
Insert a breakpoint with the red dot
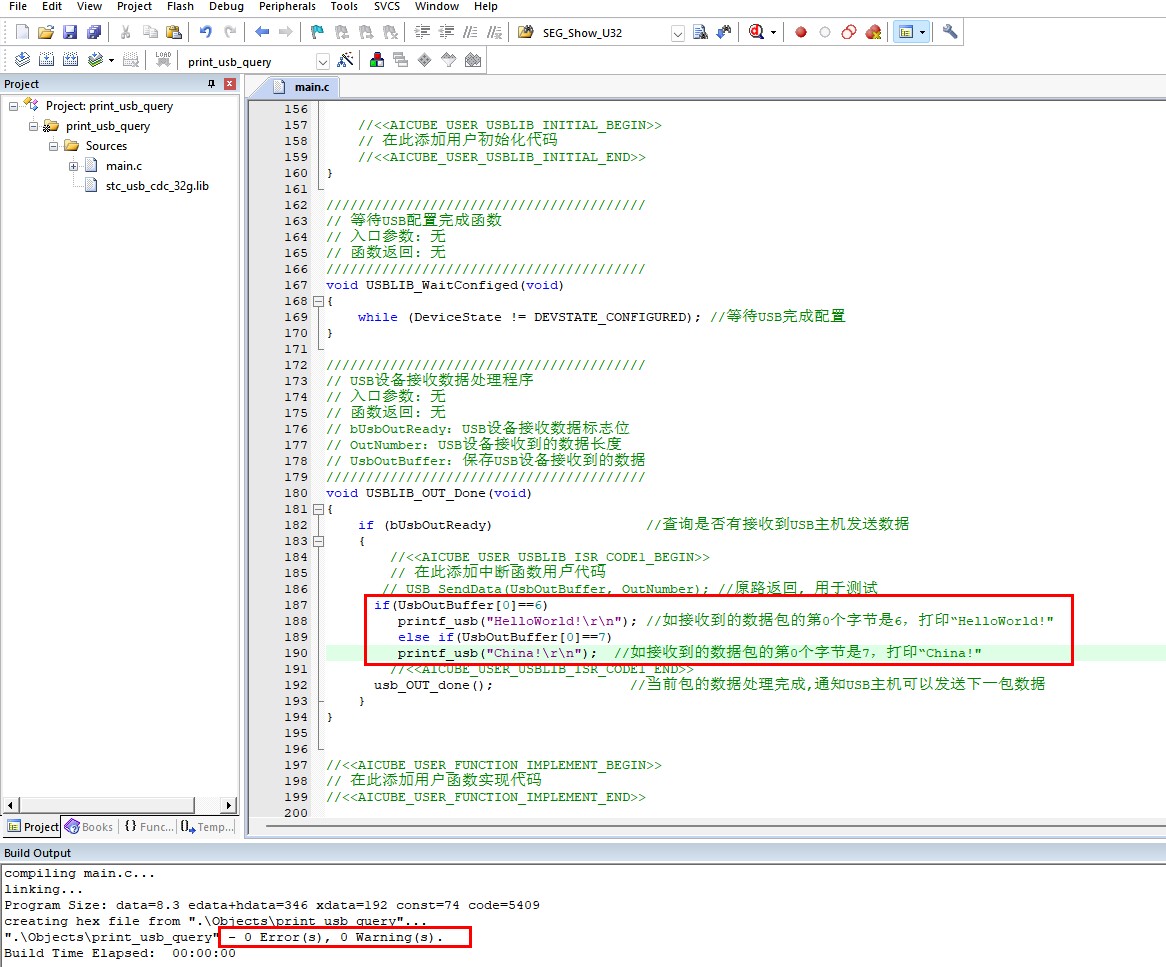(801, 32)
